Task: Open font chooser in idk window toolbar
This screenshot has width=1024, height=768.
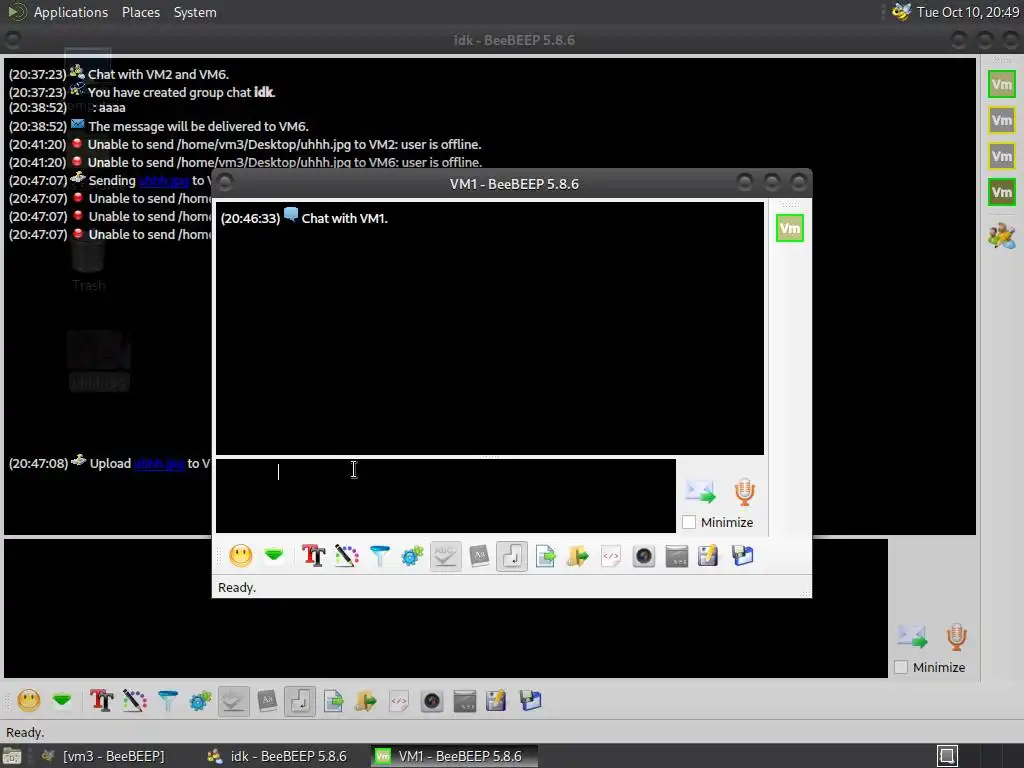Action: tap(101, 701)
